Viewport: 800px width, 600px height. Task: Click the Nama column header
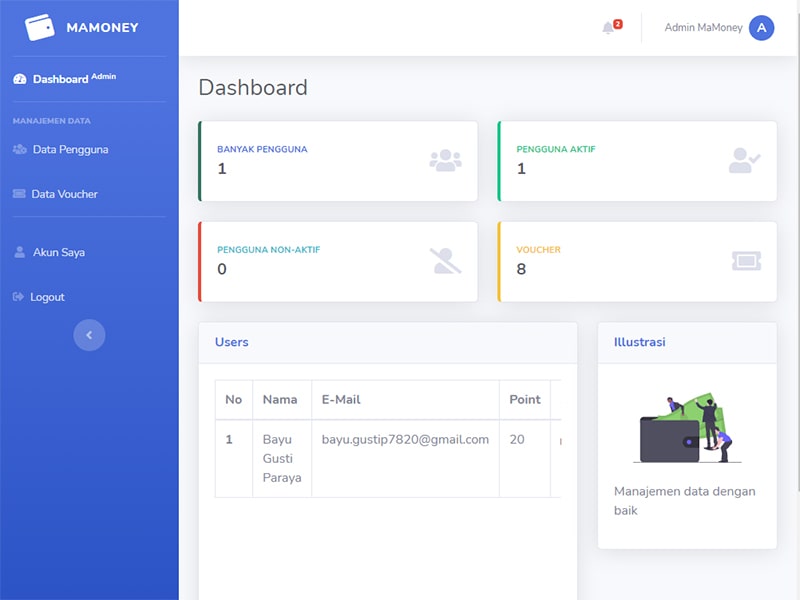coord(280,399)
